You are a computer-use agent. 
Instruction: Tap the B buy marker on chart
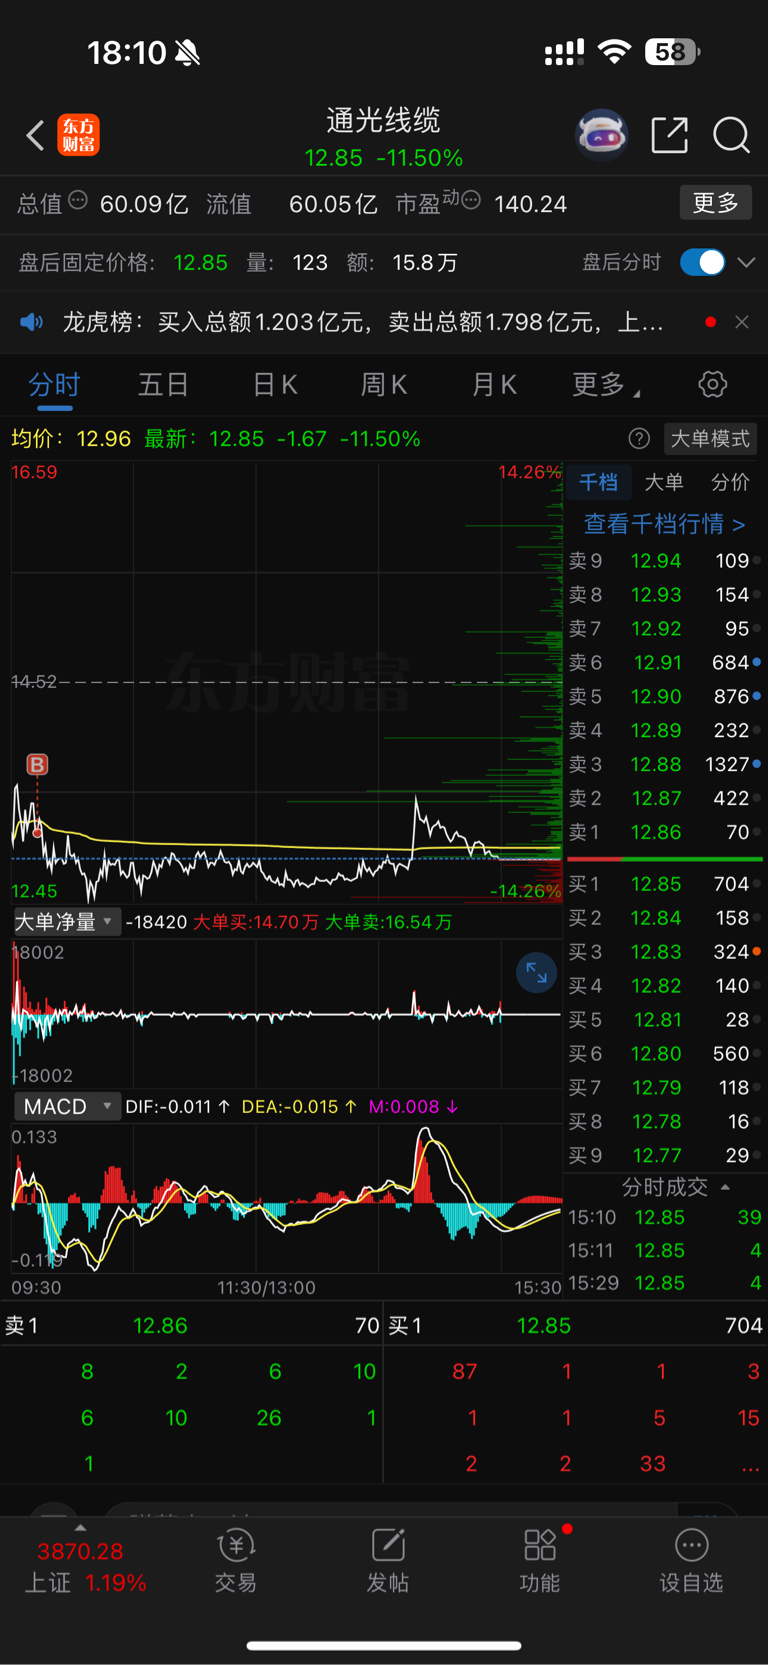(37, 765)
